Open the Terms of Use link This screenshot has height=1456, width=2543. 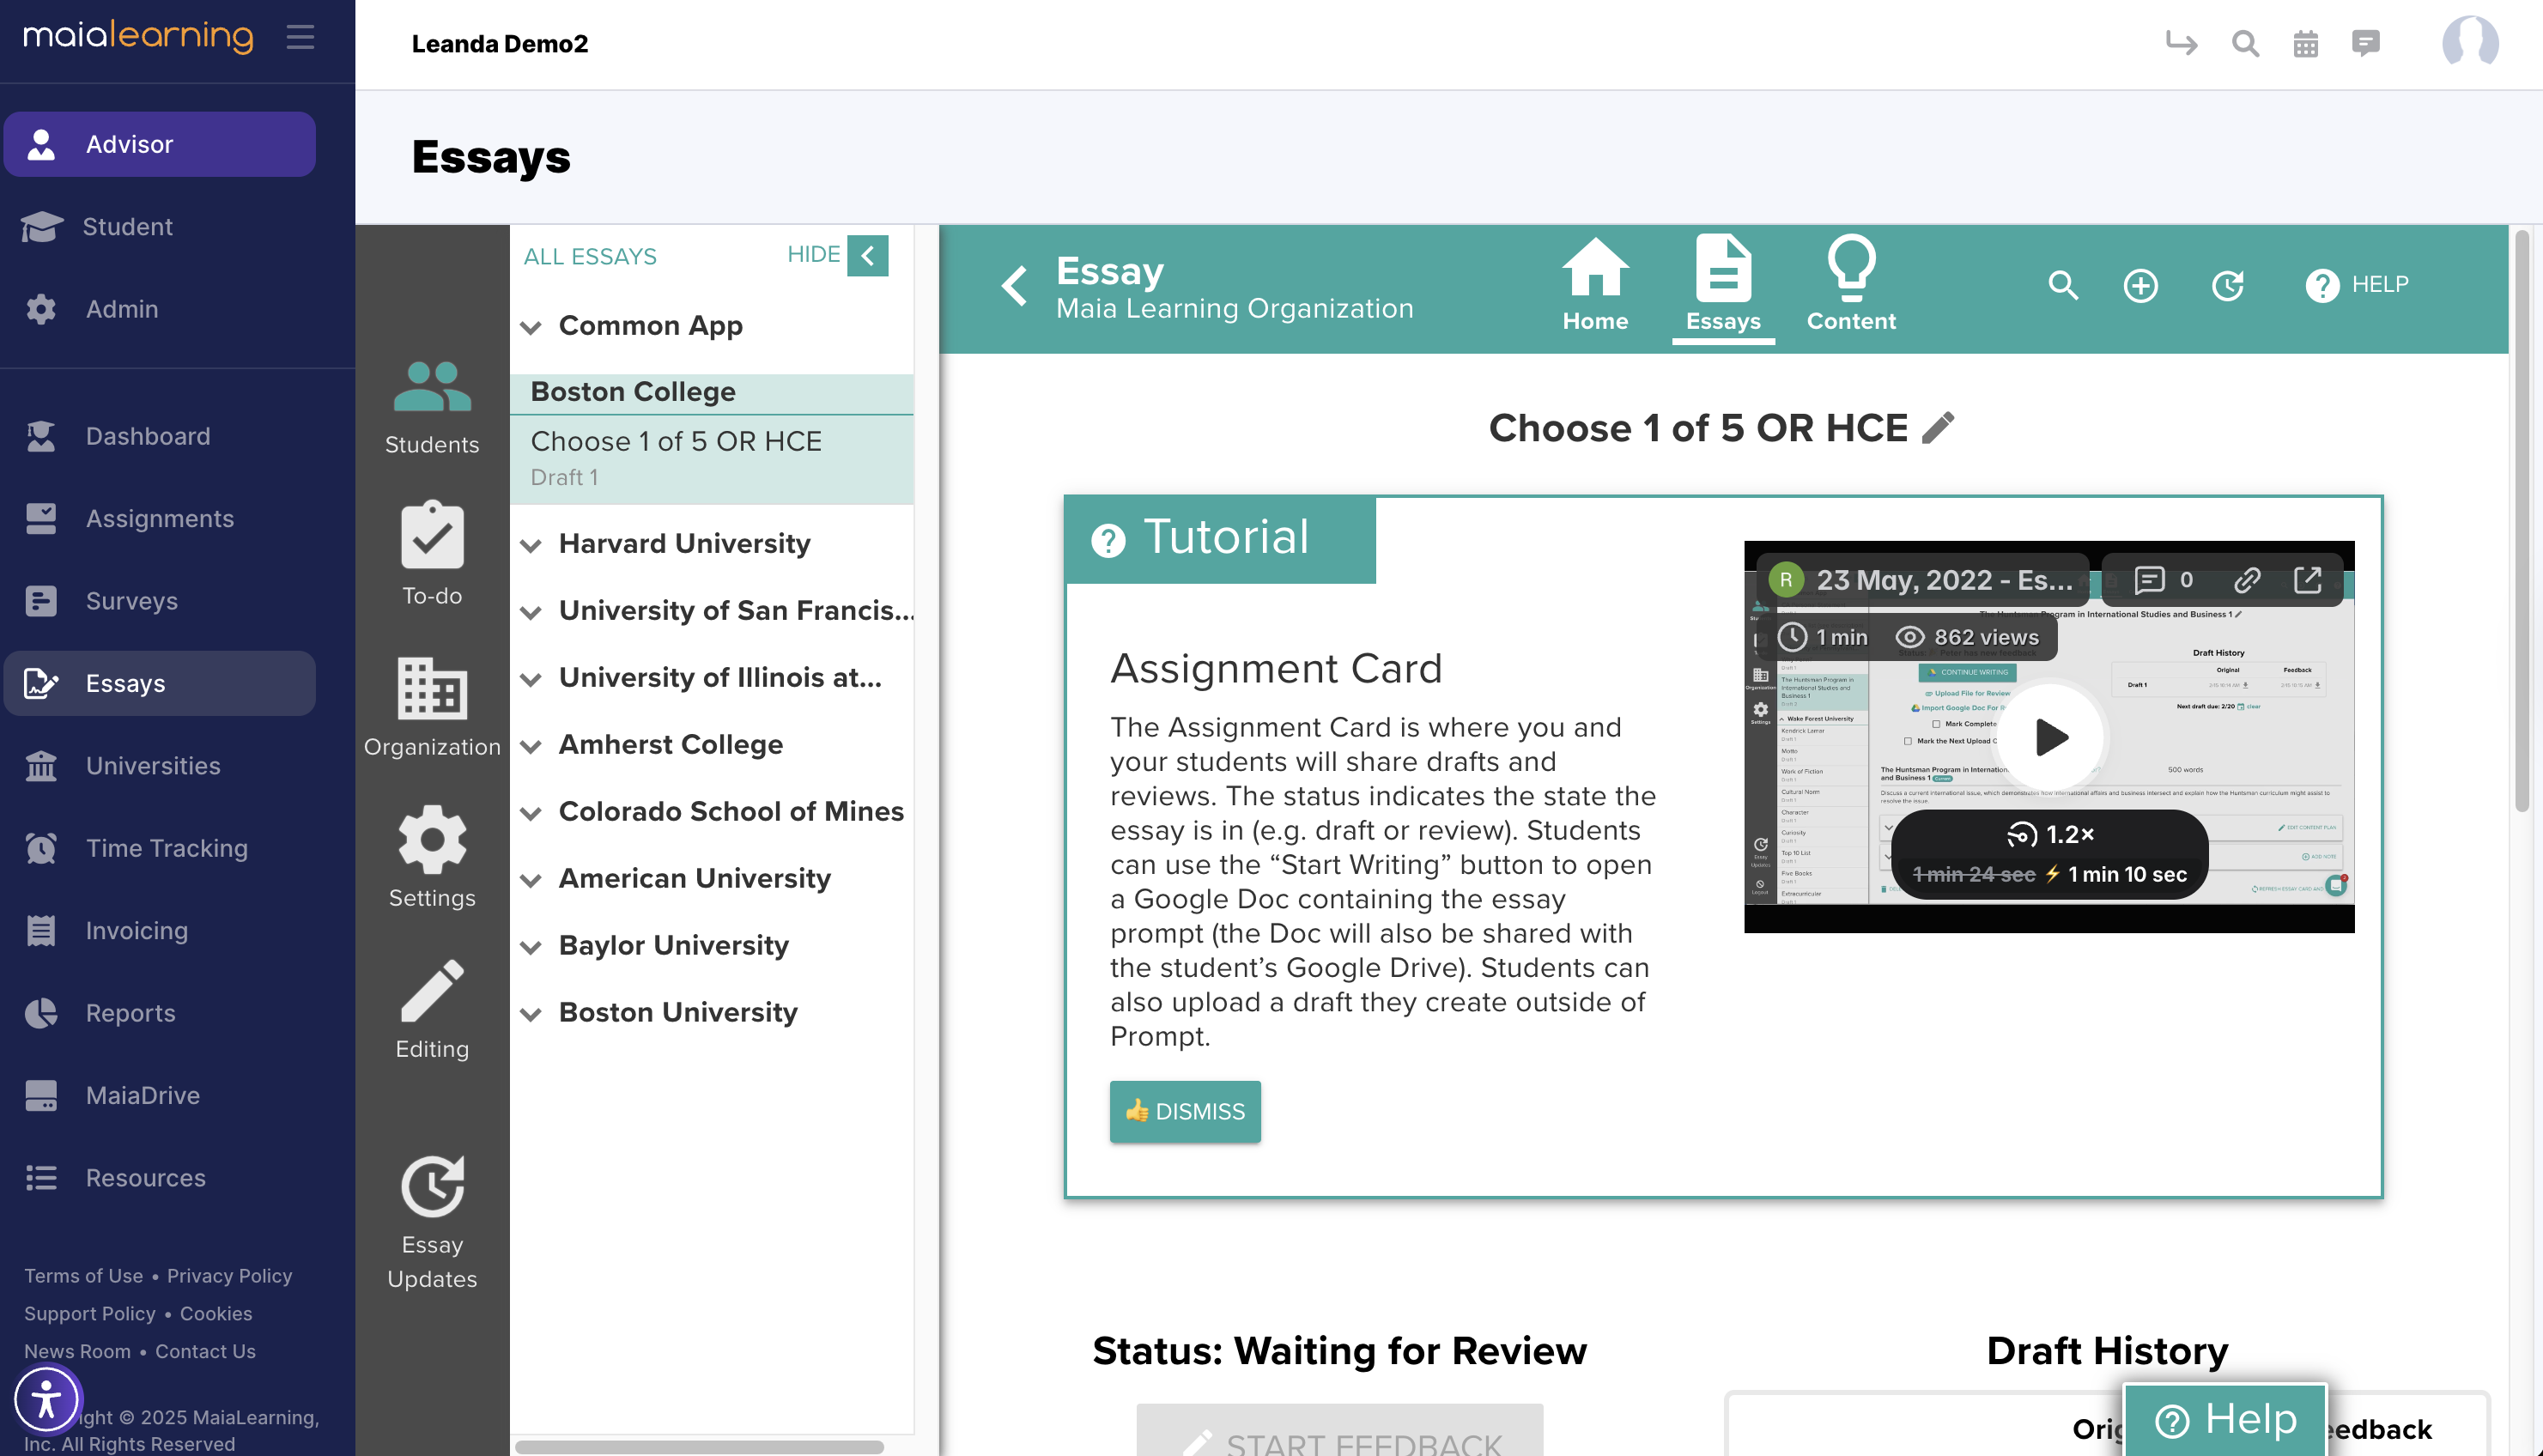(84, 1276)
